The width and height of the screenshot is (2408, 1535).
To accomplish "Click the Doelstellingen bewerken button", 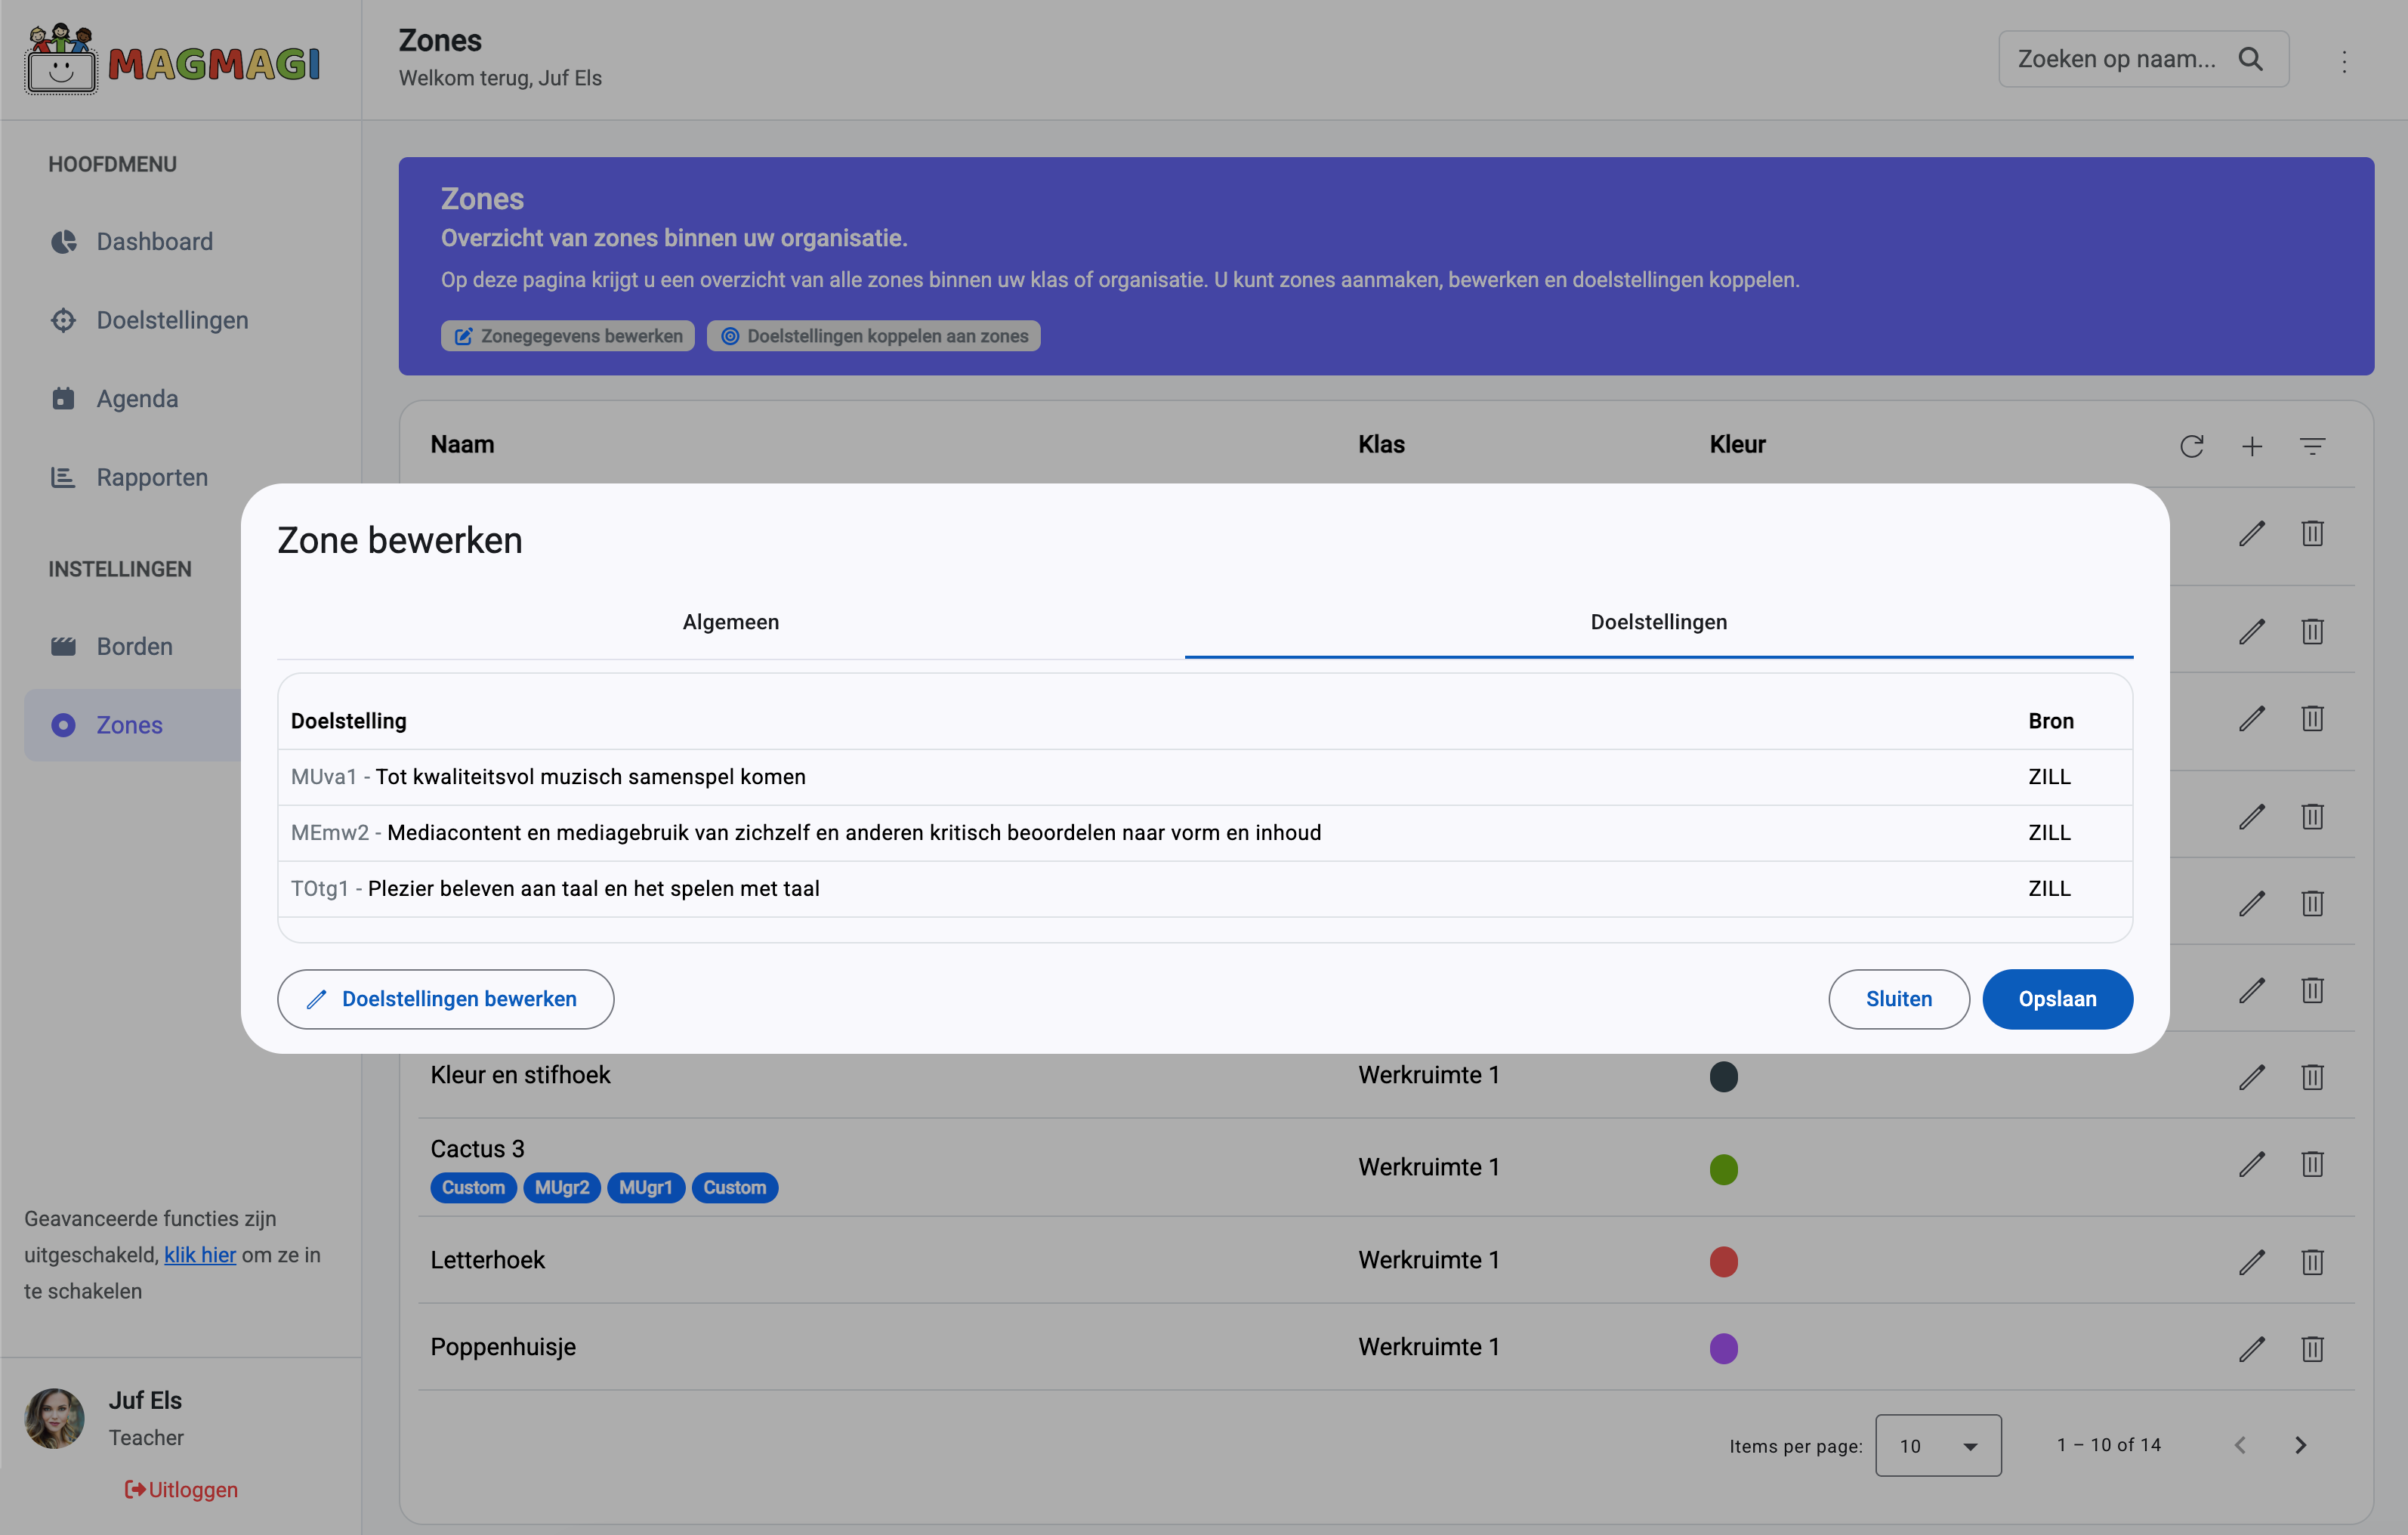I will [445, 999].
